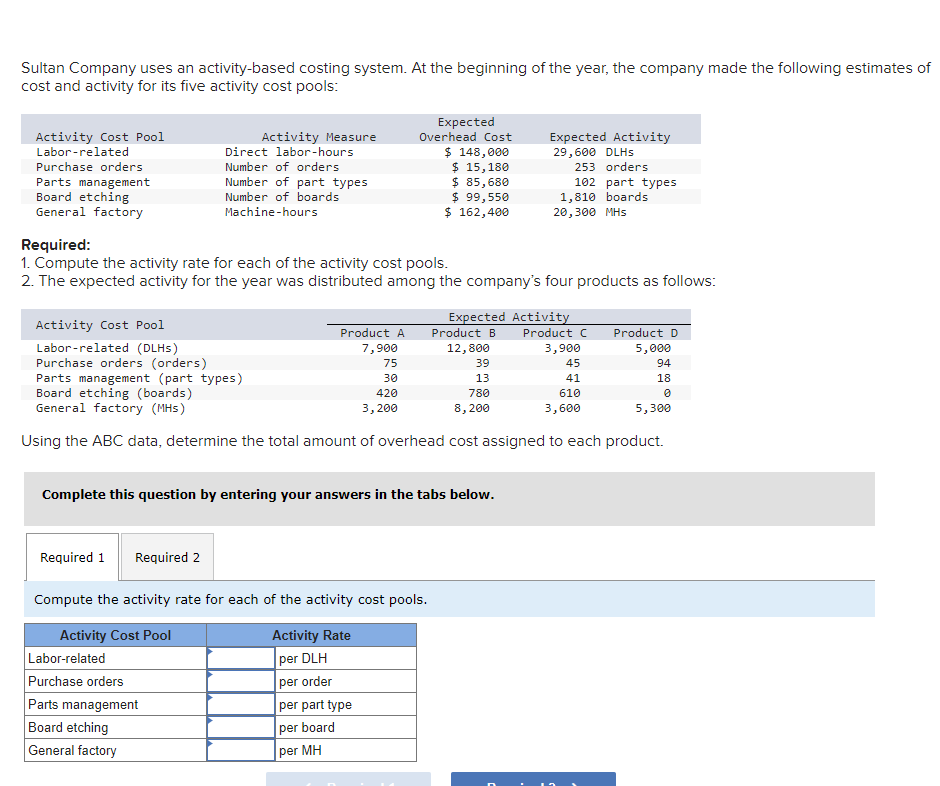Click the blue corner marker in Labor-related cell
This screenshot has height=786, width=940.
click(210, 651)
